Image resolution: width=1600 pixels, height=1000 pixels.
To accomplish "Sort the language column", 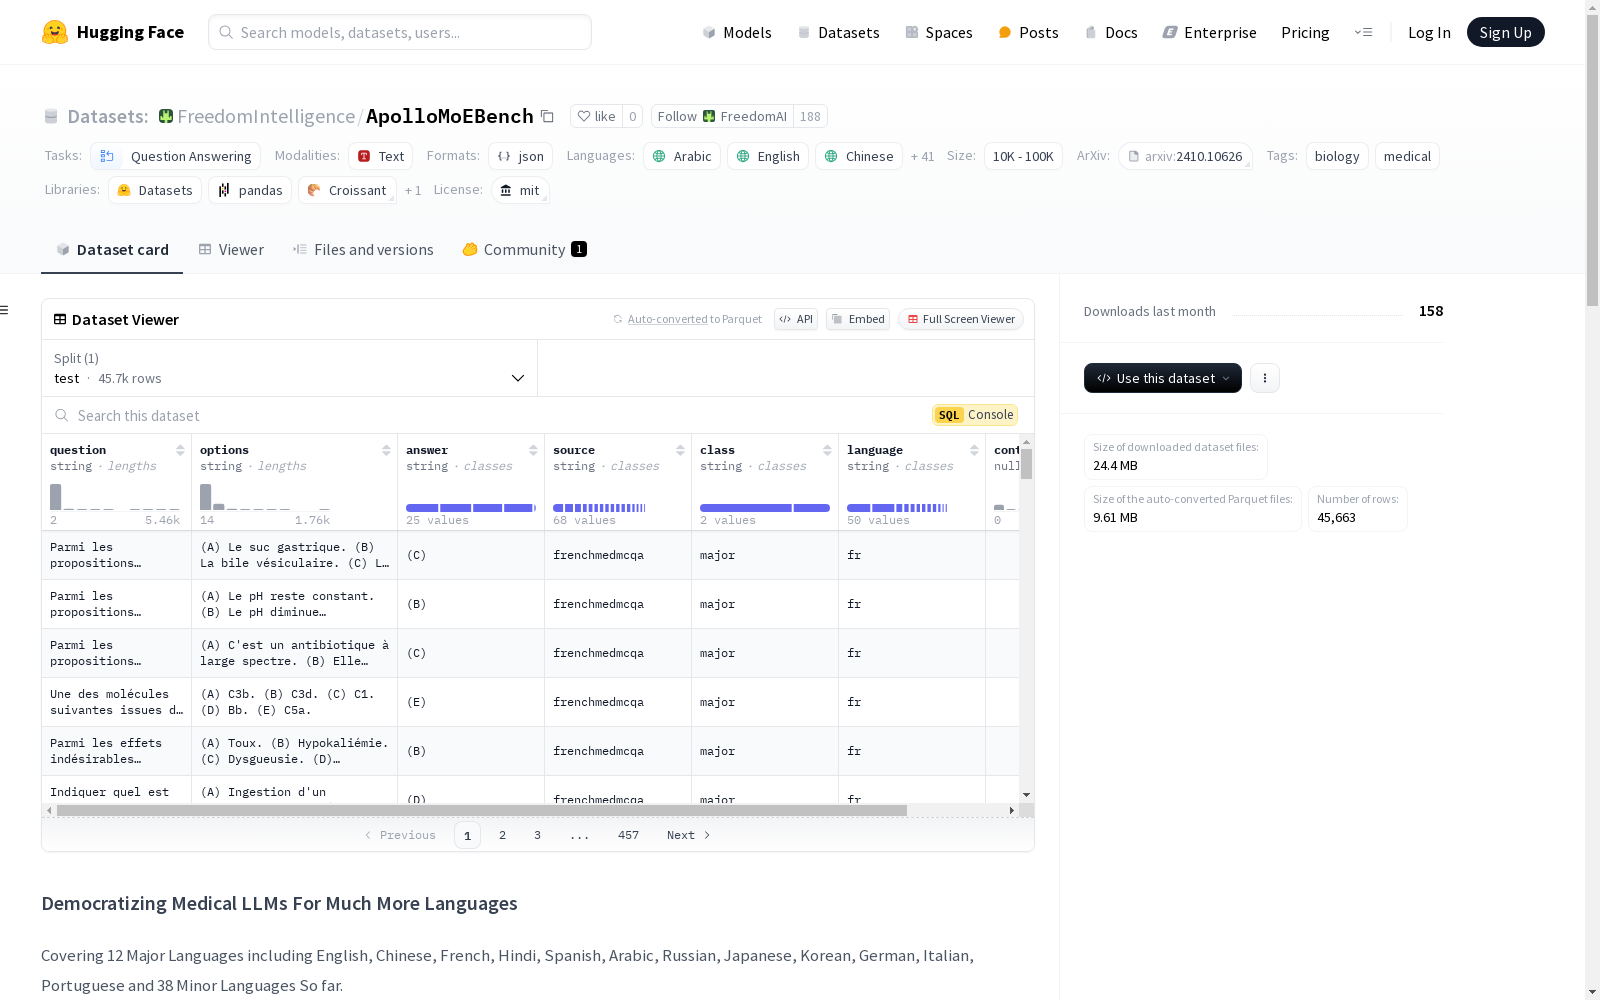I will (974, 450).
